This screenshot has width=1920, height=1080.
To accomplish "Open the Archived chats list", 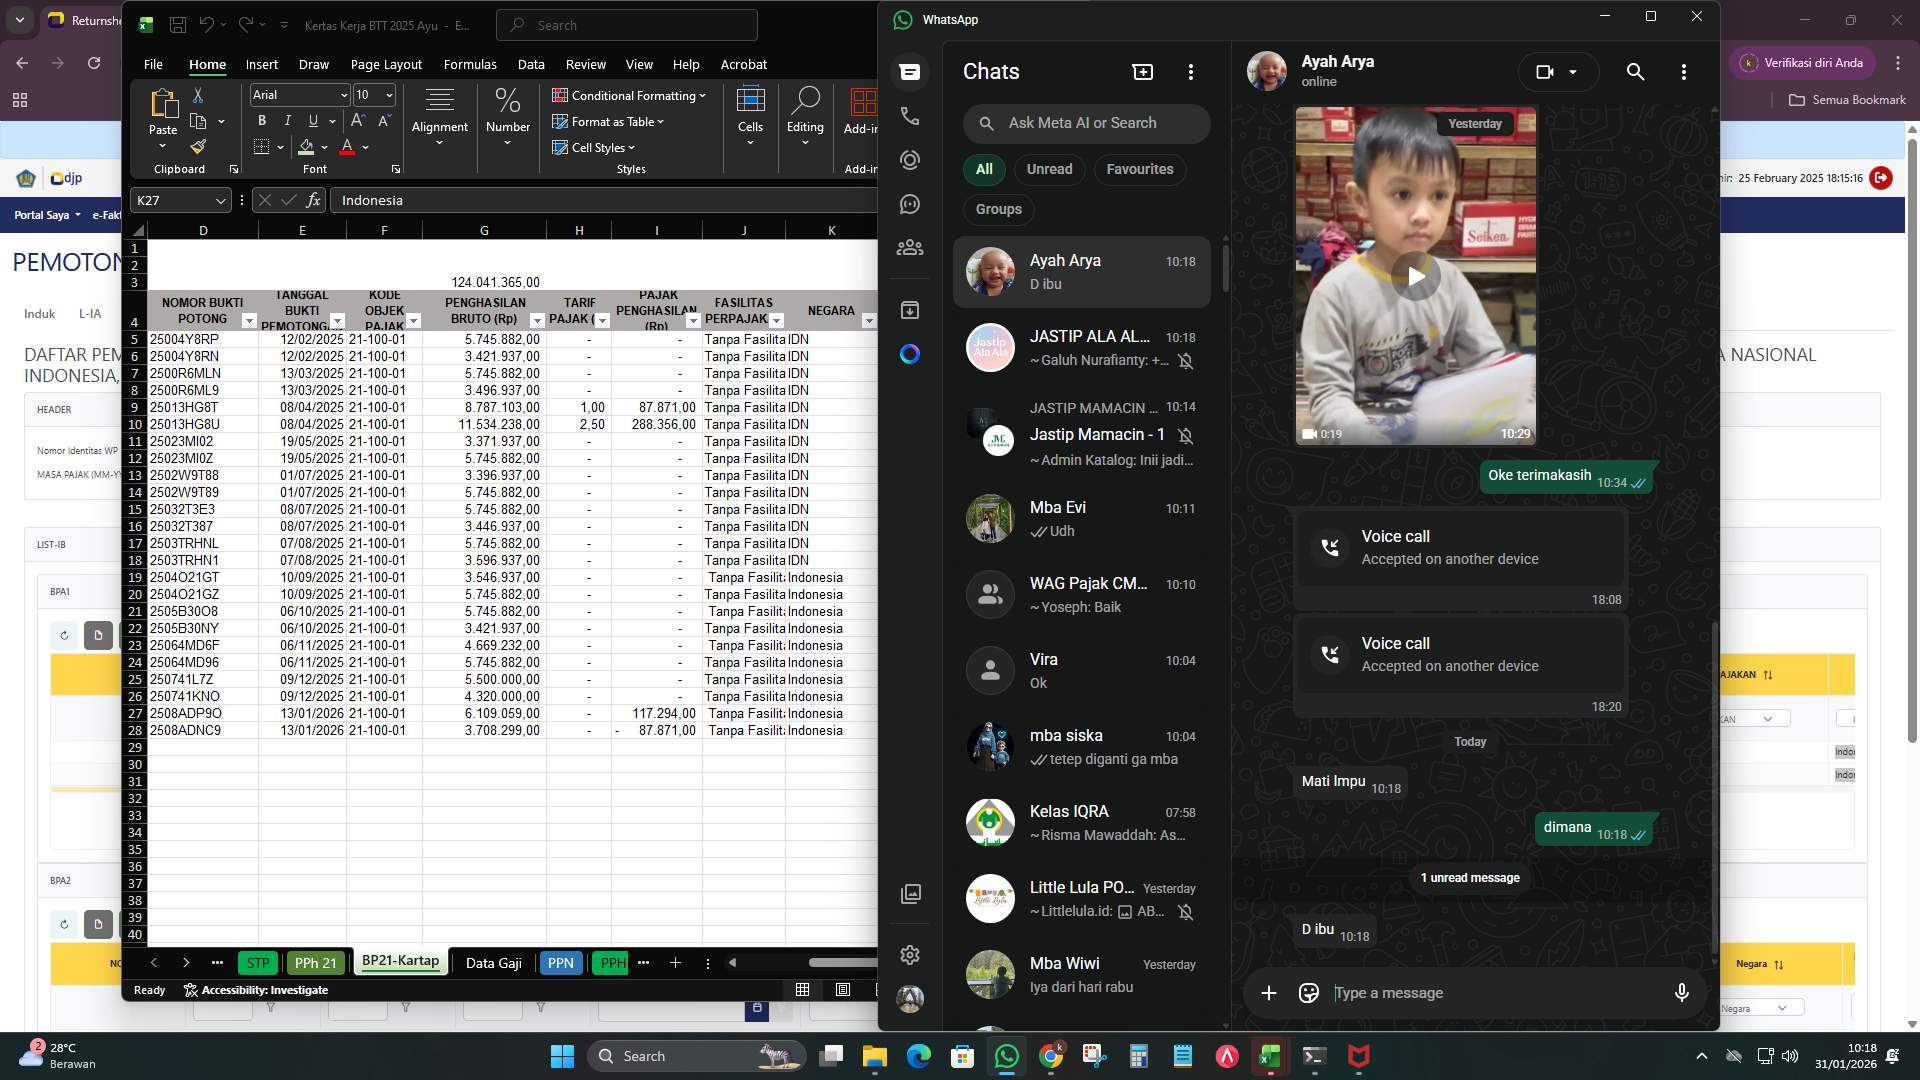I will (909, 310).
